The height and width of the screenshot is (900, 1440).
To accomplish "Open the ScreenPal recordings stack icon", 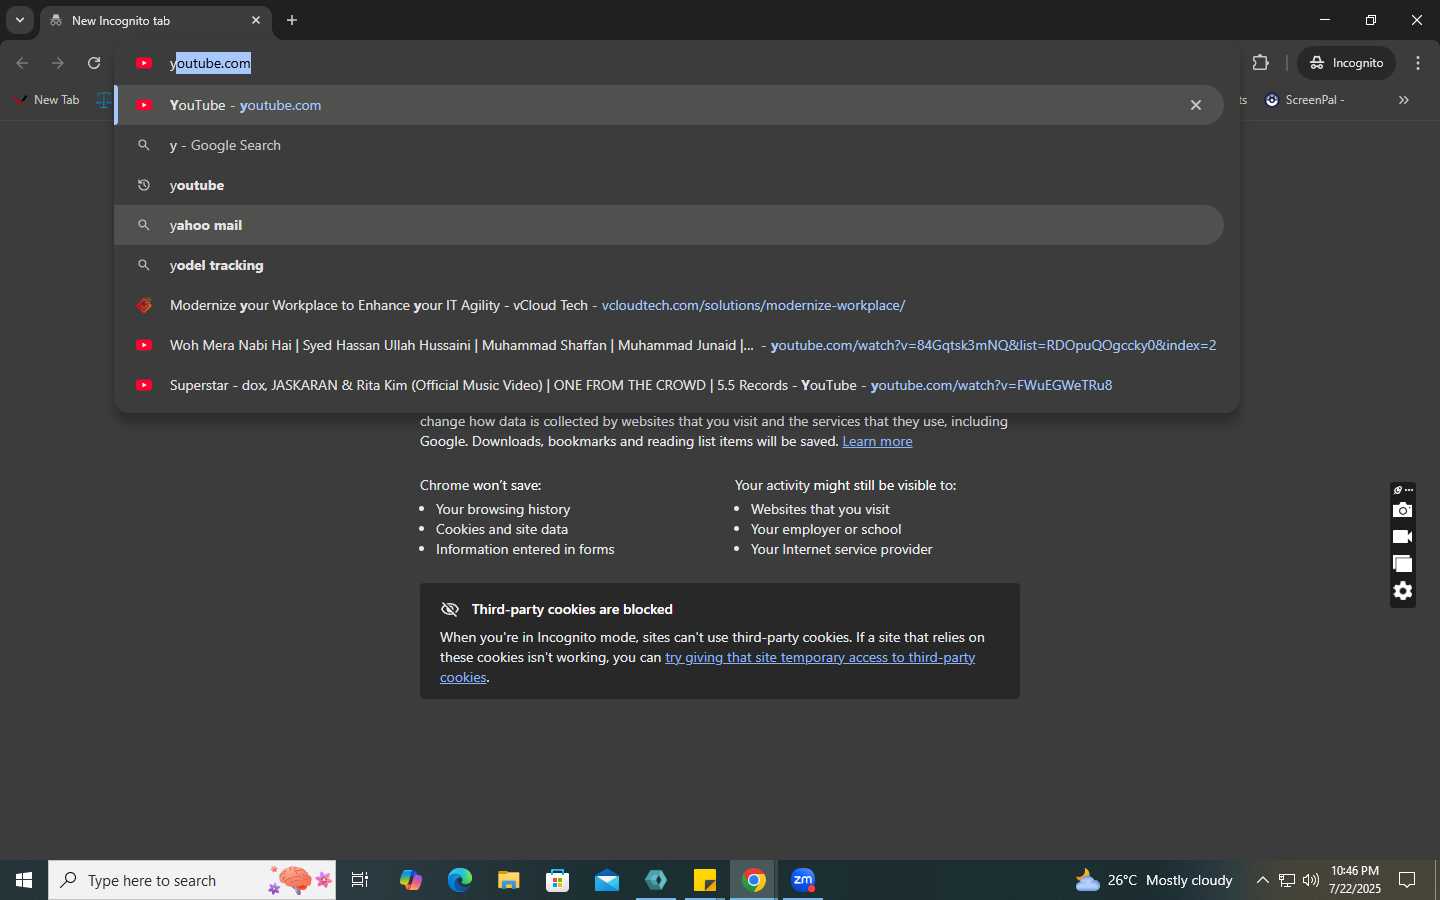I will [1403, 564].
